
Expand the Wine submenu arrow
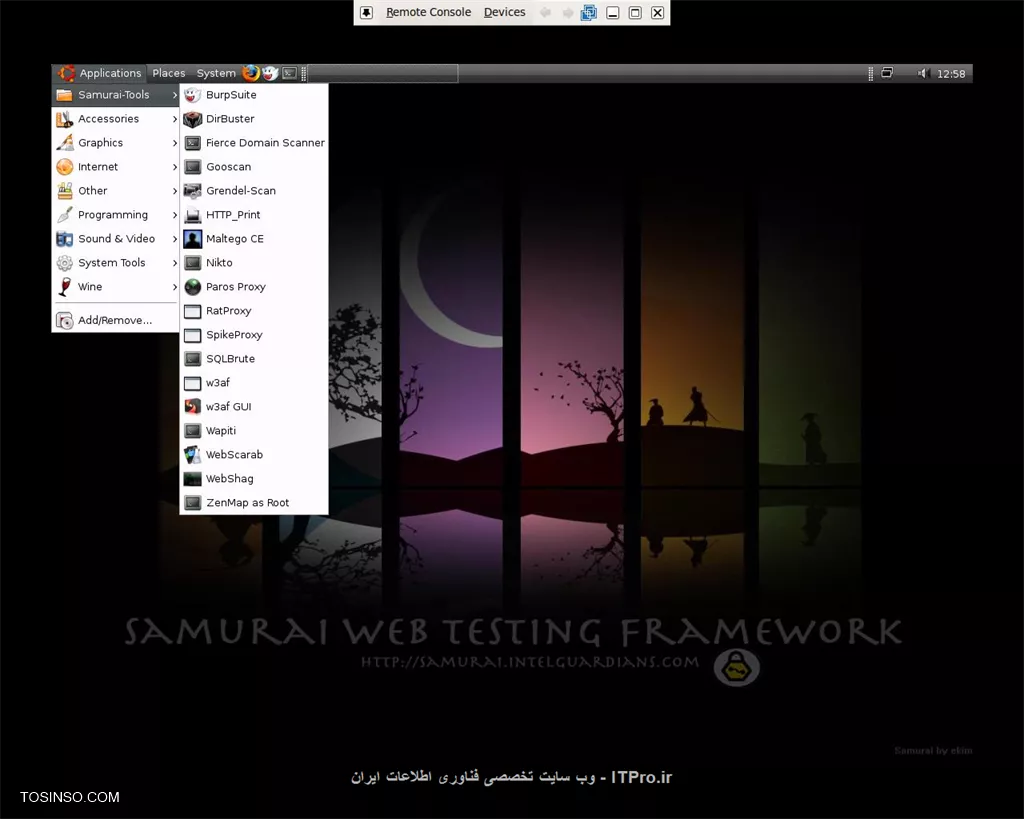coord(174,287)
